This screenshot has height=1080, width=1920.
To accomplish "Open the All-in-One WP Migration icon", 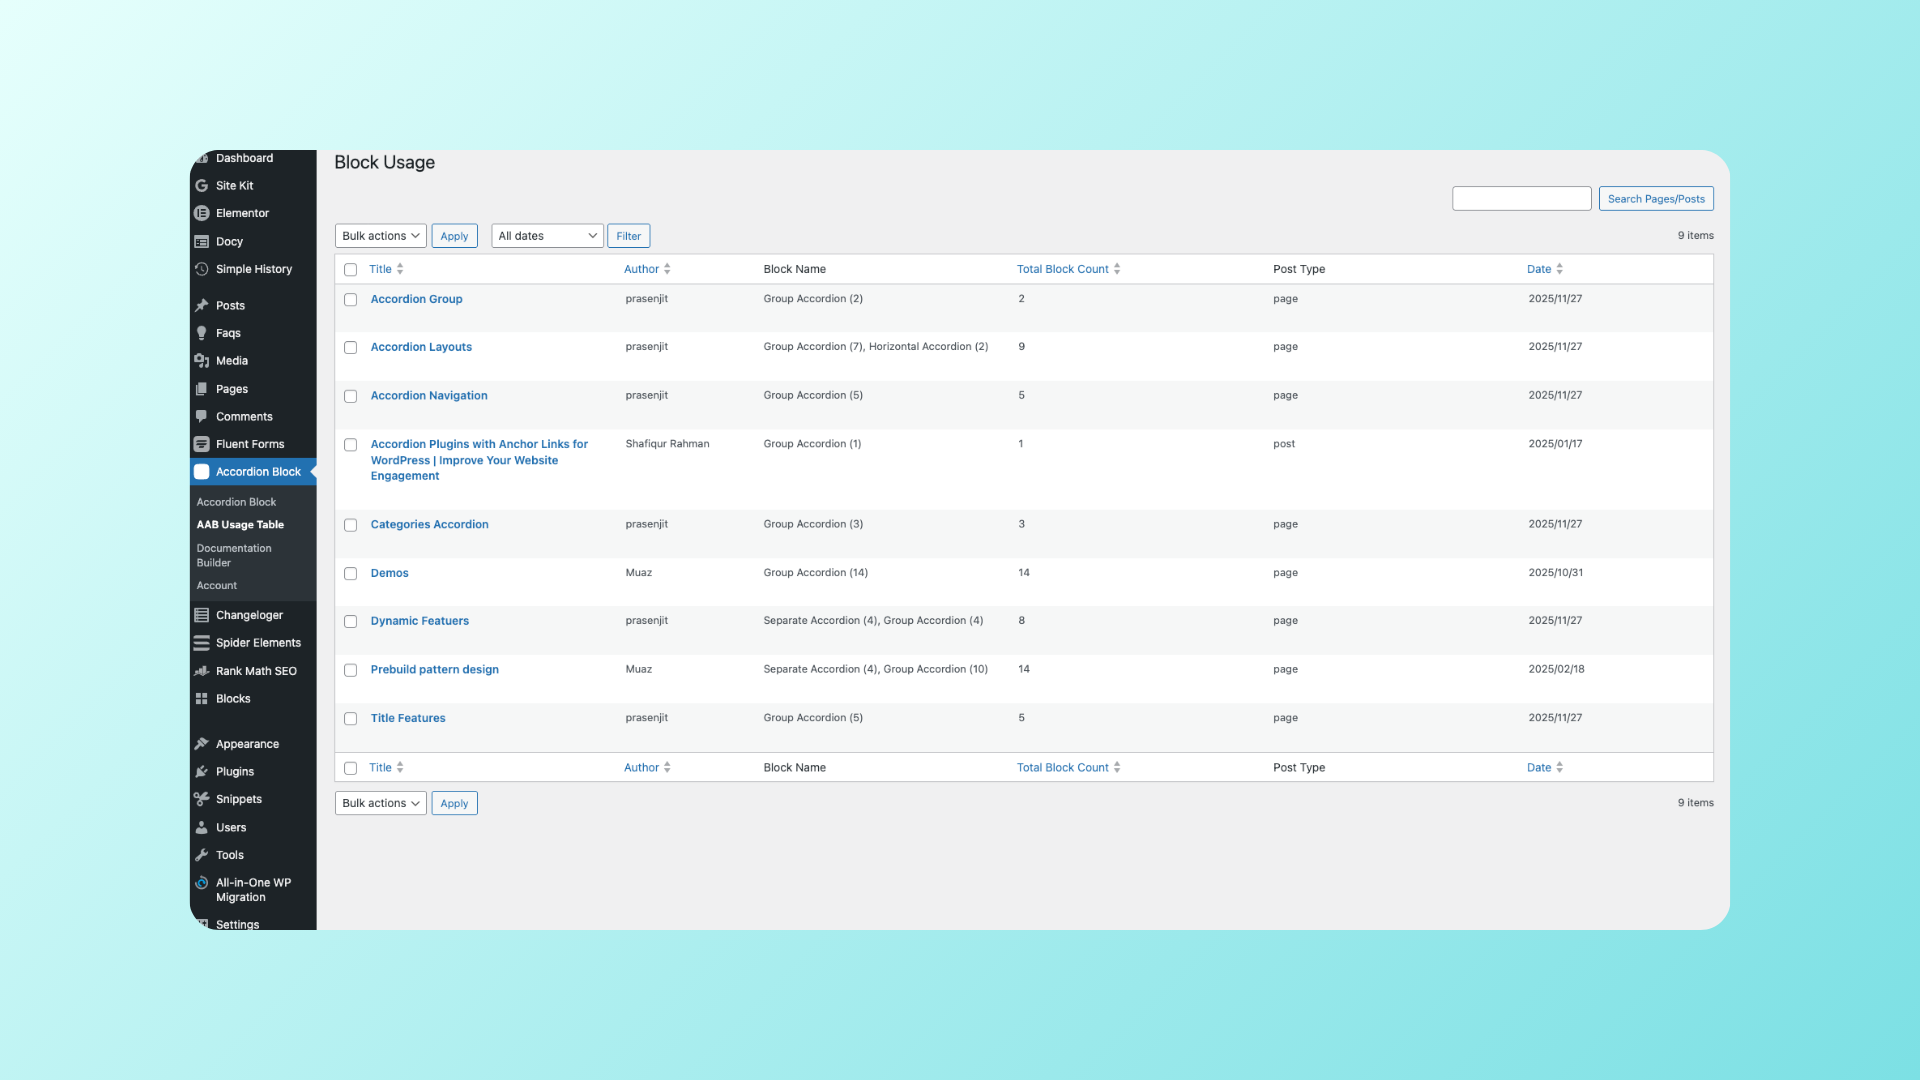I will click(203, 882).
